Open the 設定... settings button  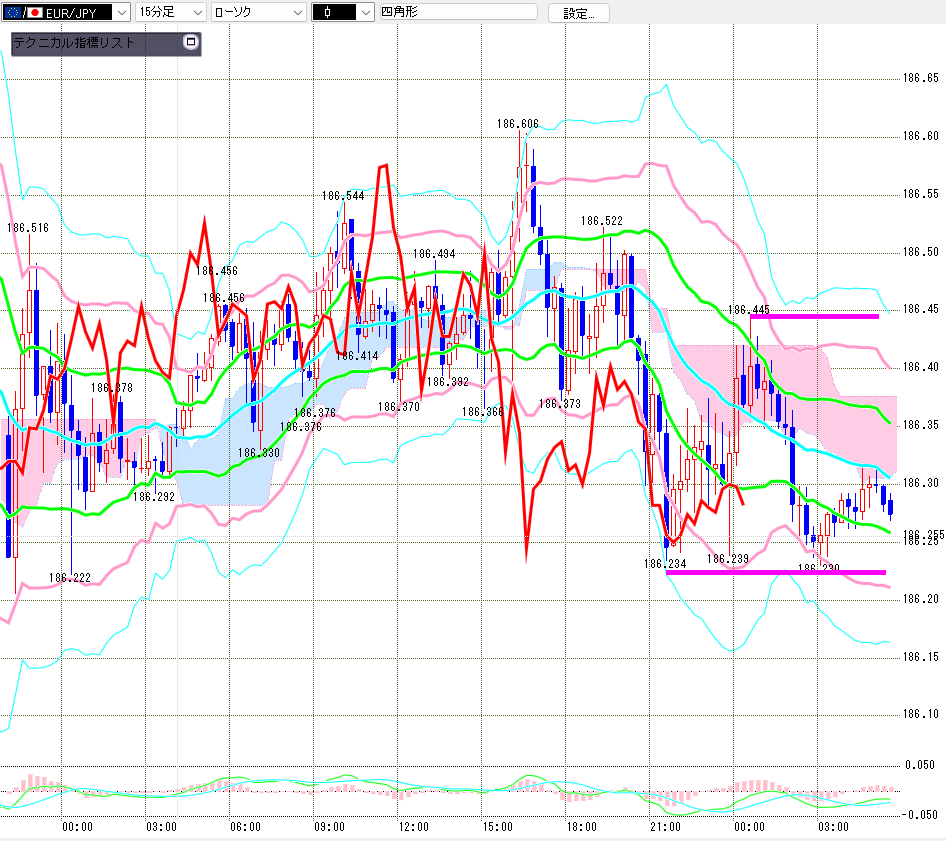pos(579,13)
